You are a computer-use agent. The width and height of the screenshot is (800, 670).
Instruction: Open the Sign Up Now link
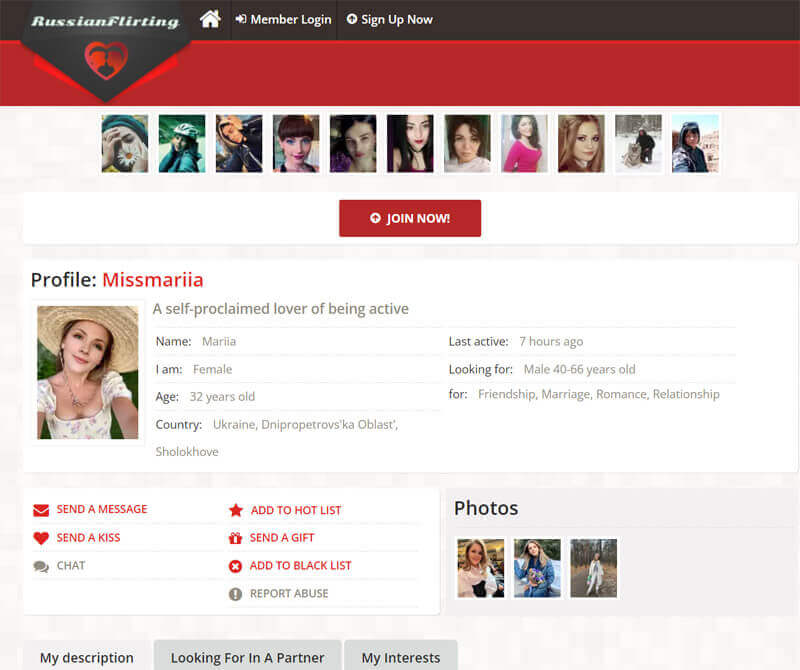point(389,19)
